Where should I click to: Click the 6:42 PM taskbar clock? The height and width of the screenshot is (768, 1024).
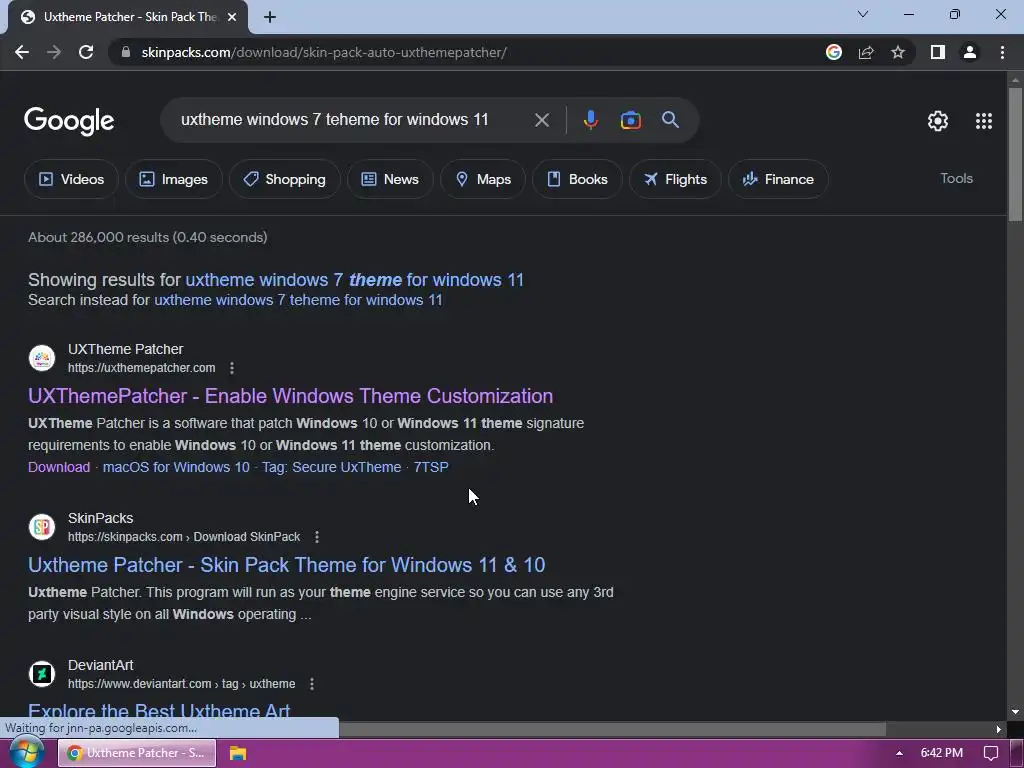941,753
